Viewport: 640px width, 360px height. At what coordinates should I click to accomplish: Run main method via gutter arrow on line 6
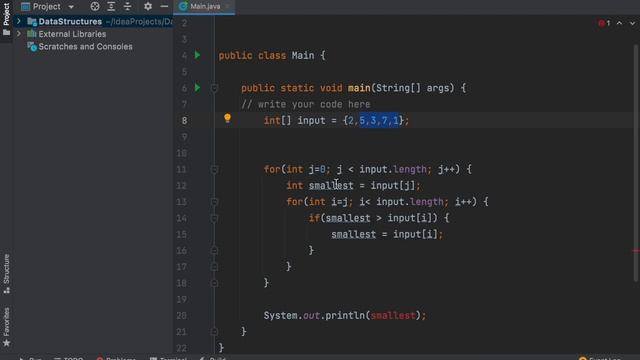198,88
